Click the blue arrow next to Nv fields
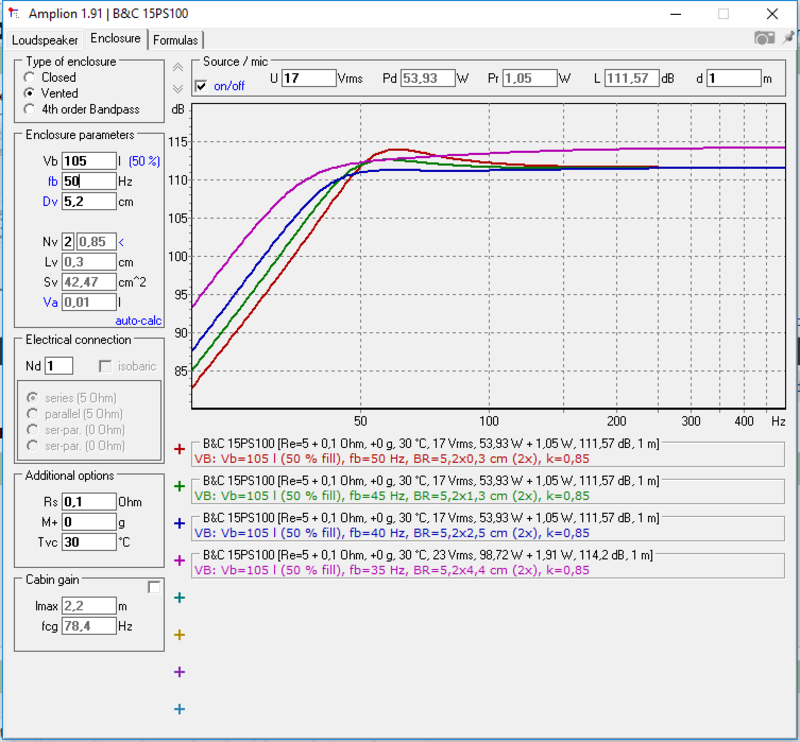This screenshot has width=800, height=742. point(121,242)
